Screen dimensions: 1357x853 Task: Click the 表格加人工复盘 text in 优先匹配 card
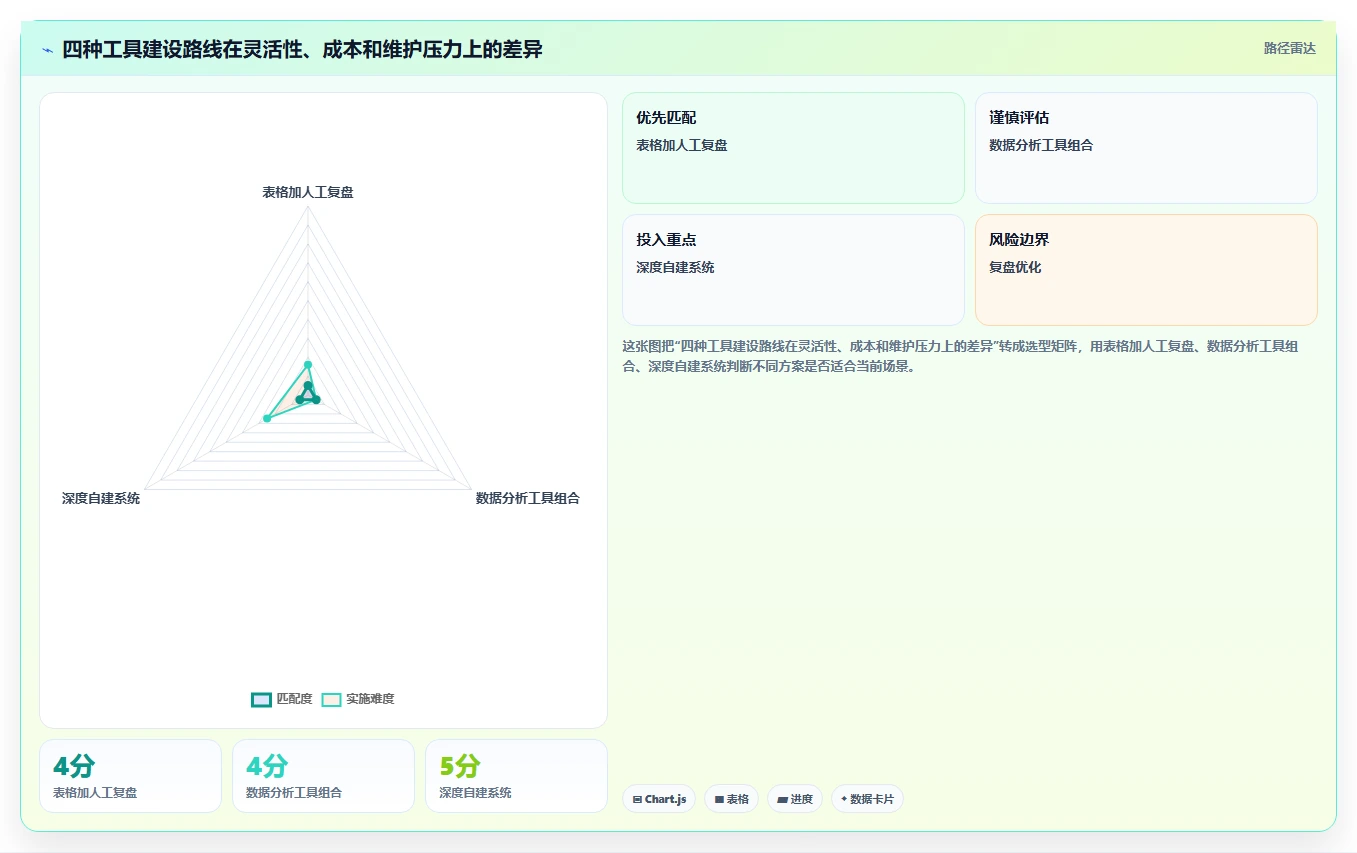tap(682, 145)
